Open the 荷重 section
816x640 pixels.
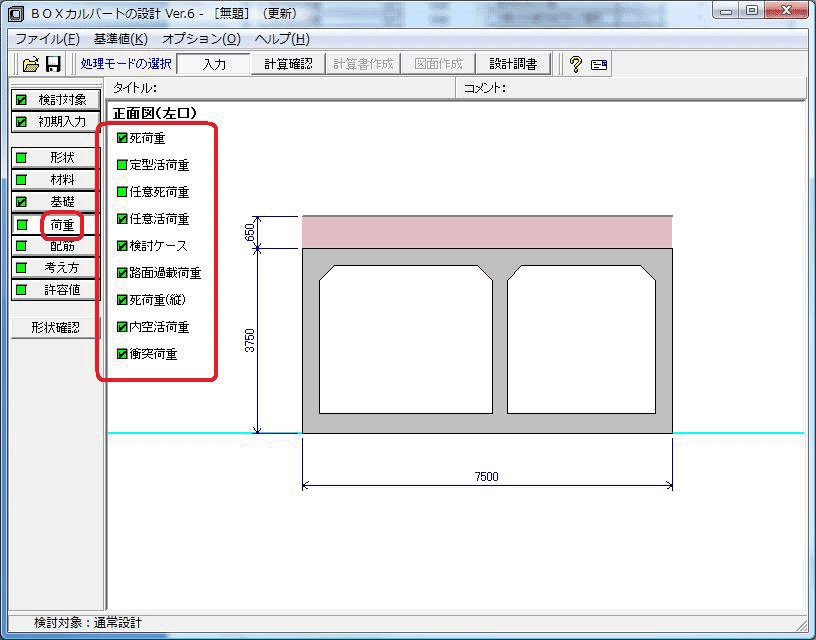coord(55,225)
